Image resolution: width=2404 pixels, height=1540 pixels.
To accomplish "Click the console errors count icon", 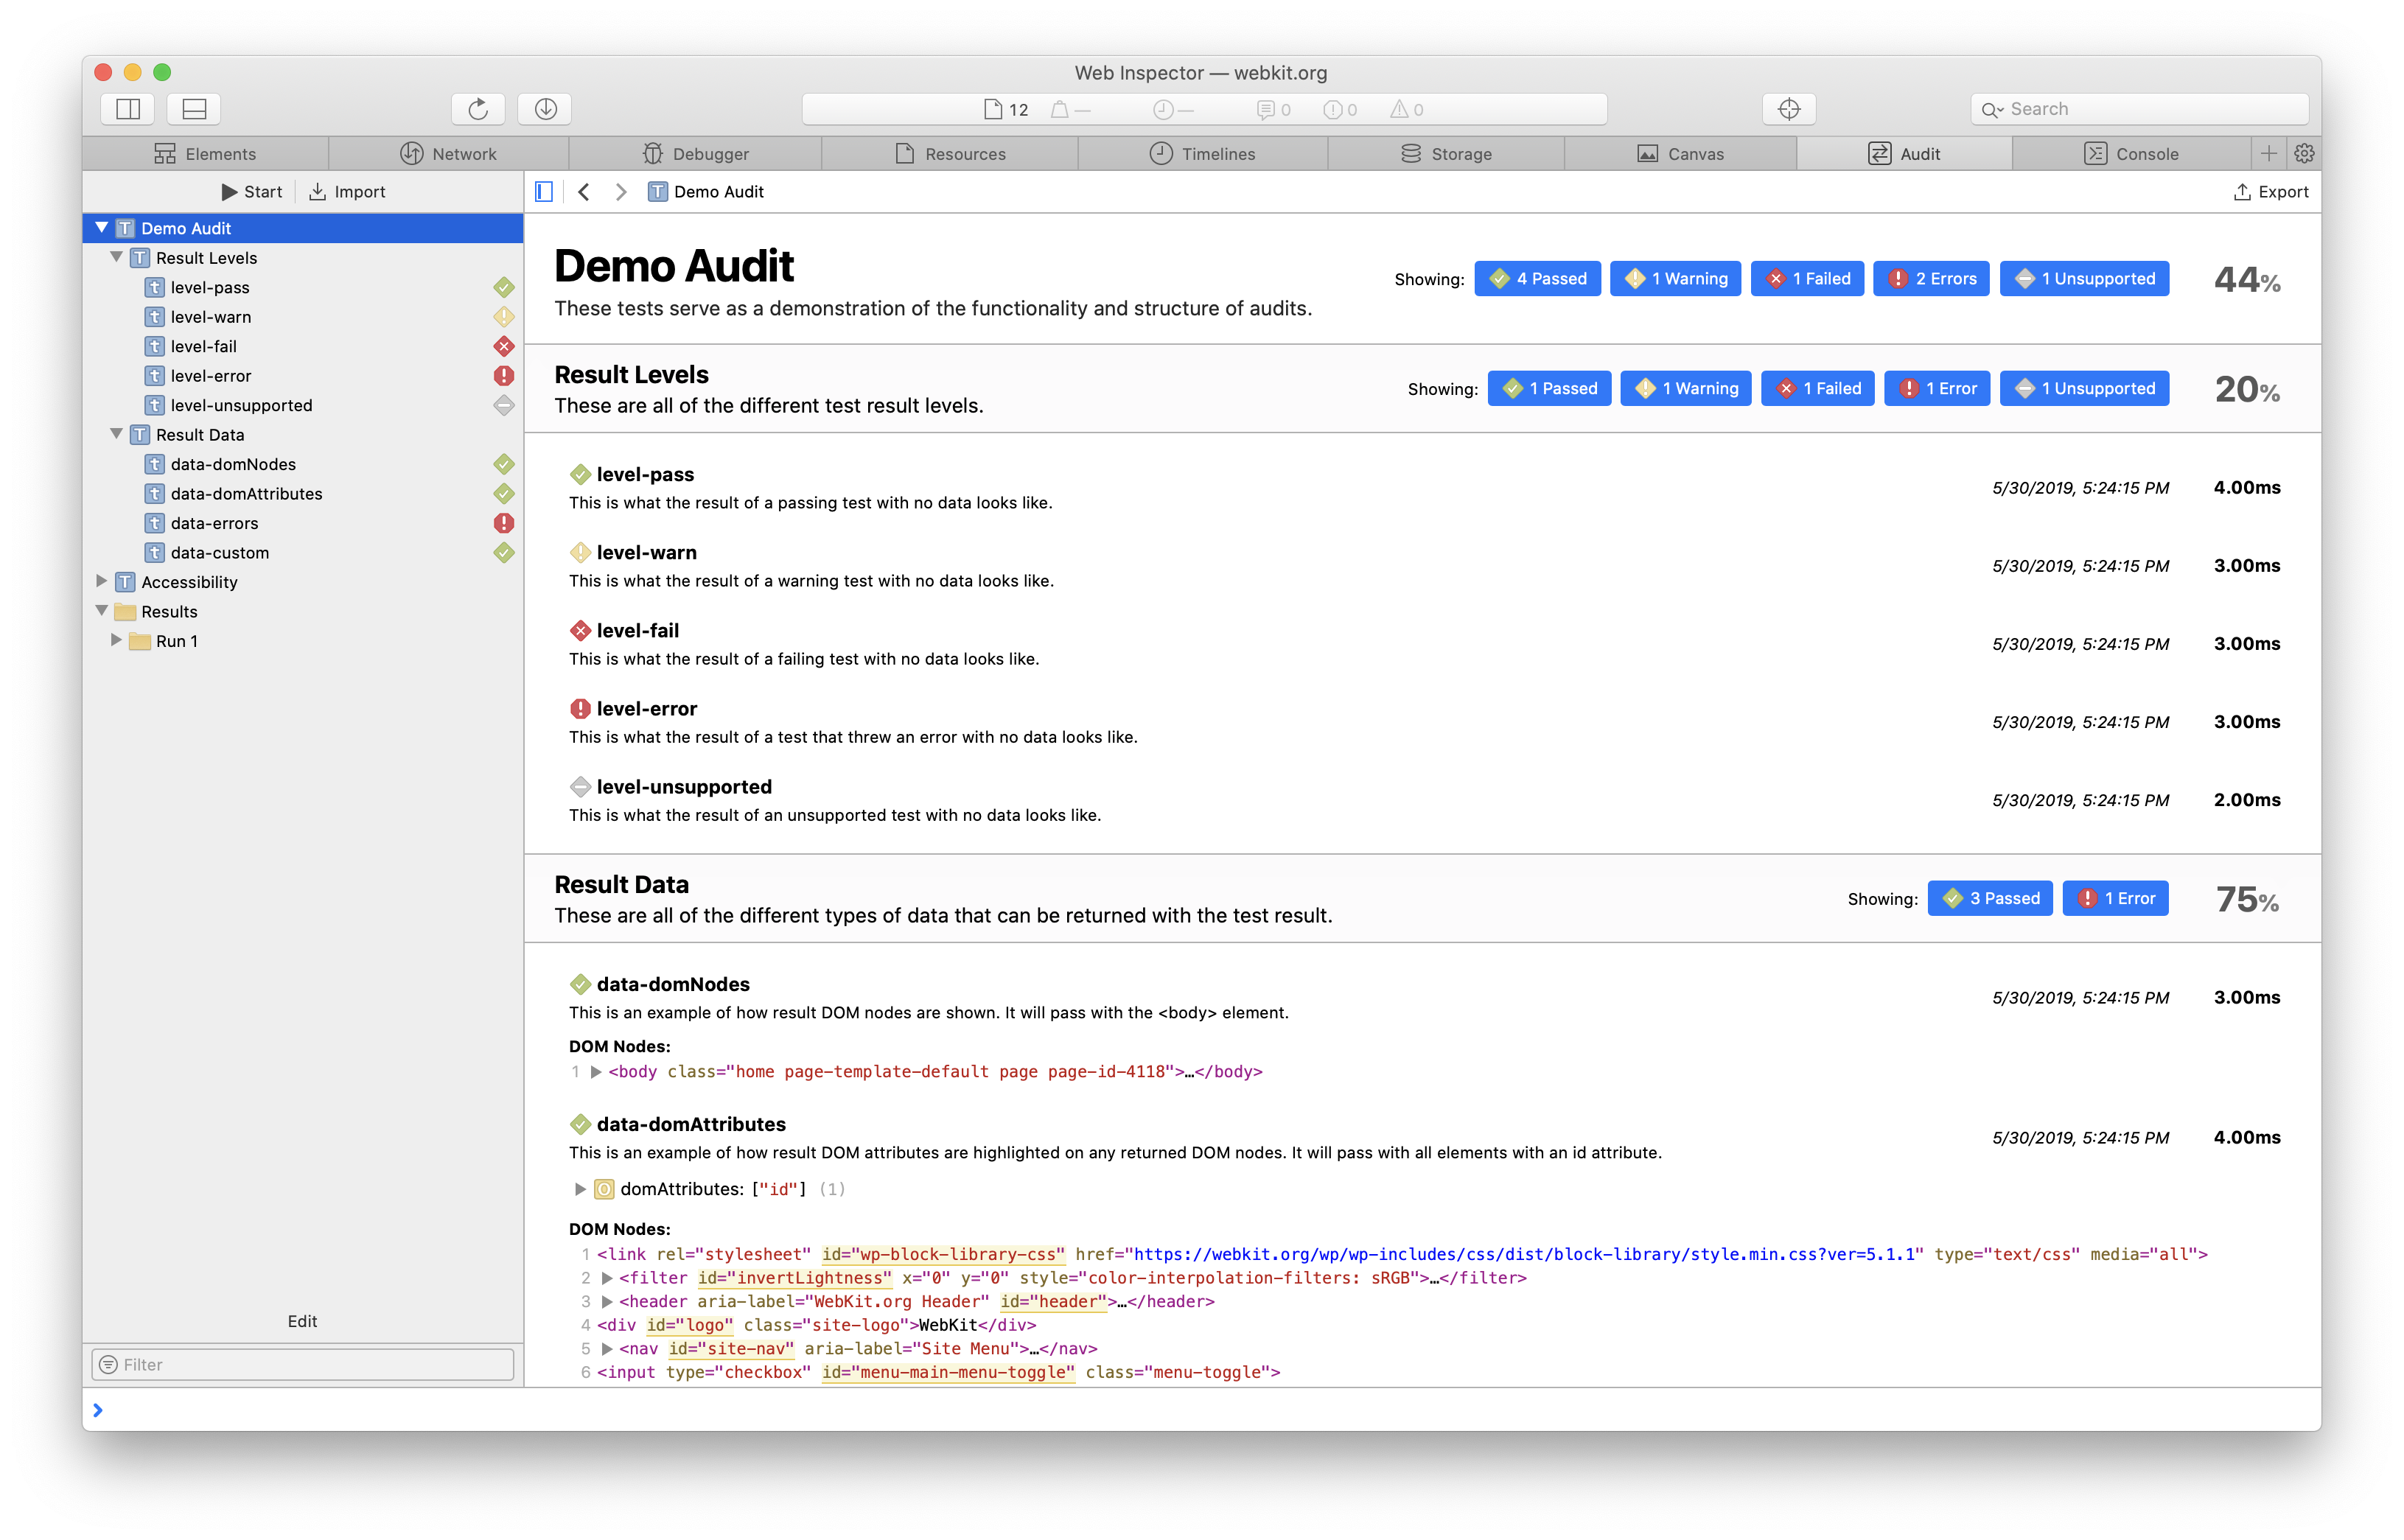I will pyautogui.click(x=1332, y=109).
